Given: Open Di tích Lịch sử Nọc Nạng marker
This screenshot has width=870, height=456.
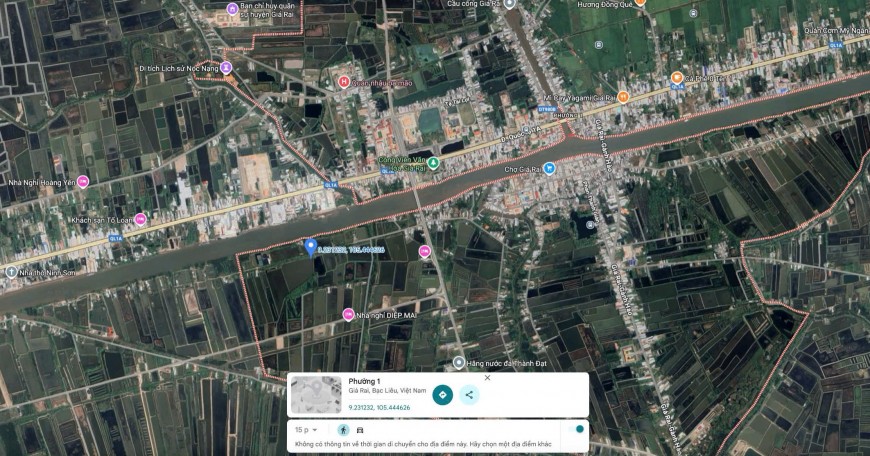Looking at the screenshot, I should point(225,68).
